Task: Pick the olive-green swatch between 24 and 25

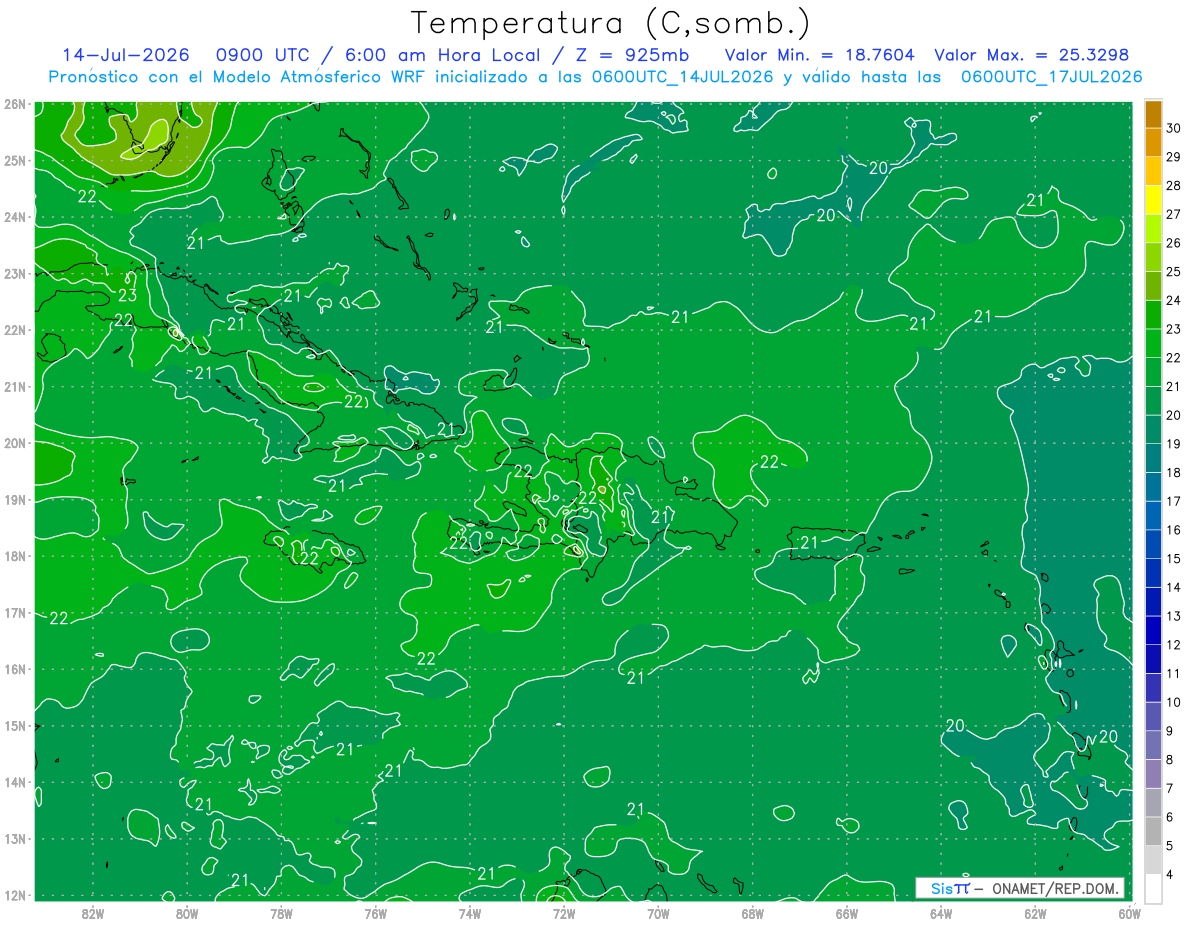Action: point(1153,286)
